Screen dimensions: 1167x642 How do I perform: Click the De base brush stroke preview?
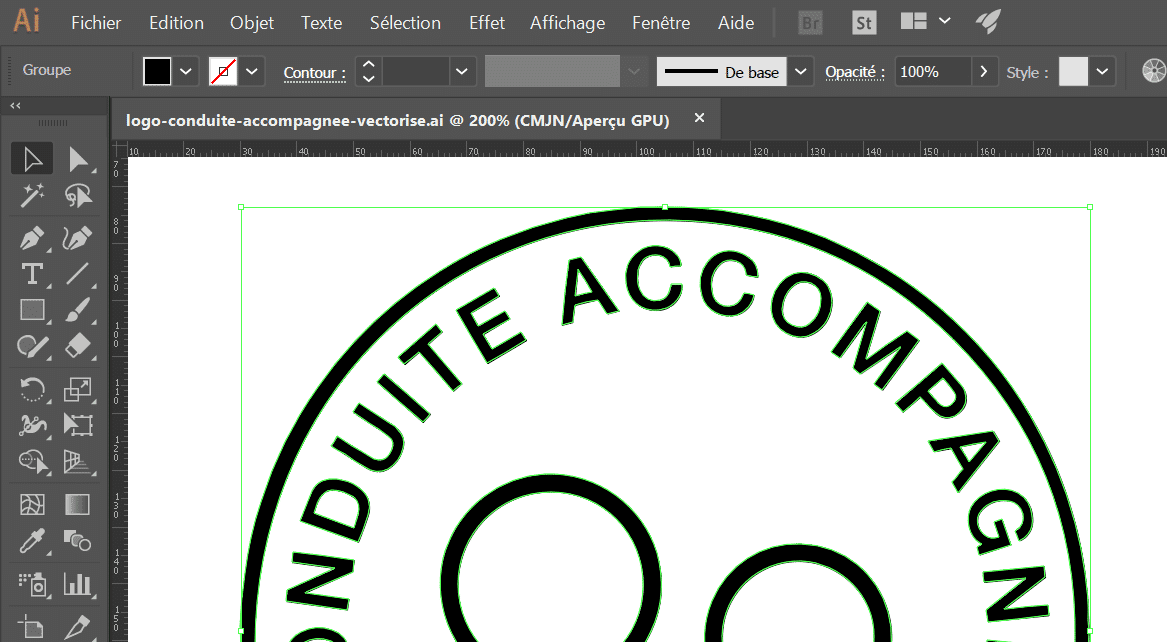pos(721,72)
